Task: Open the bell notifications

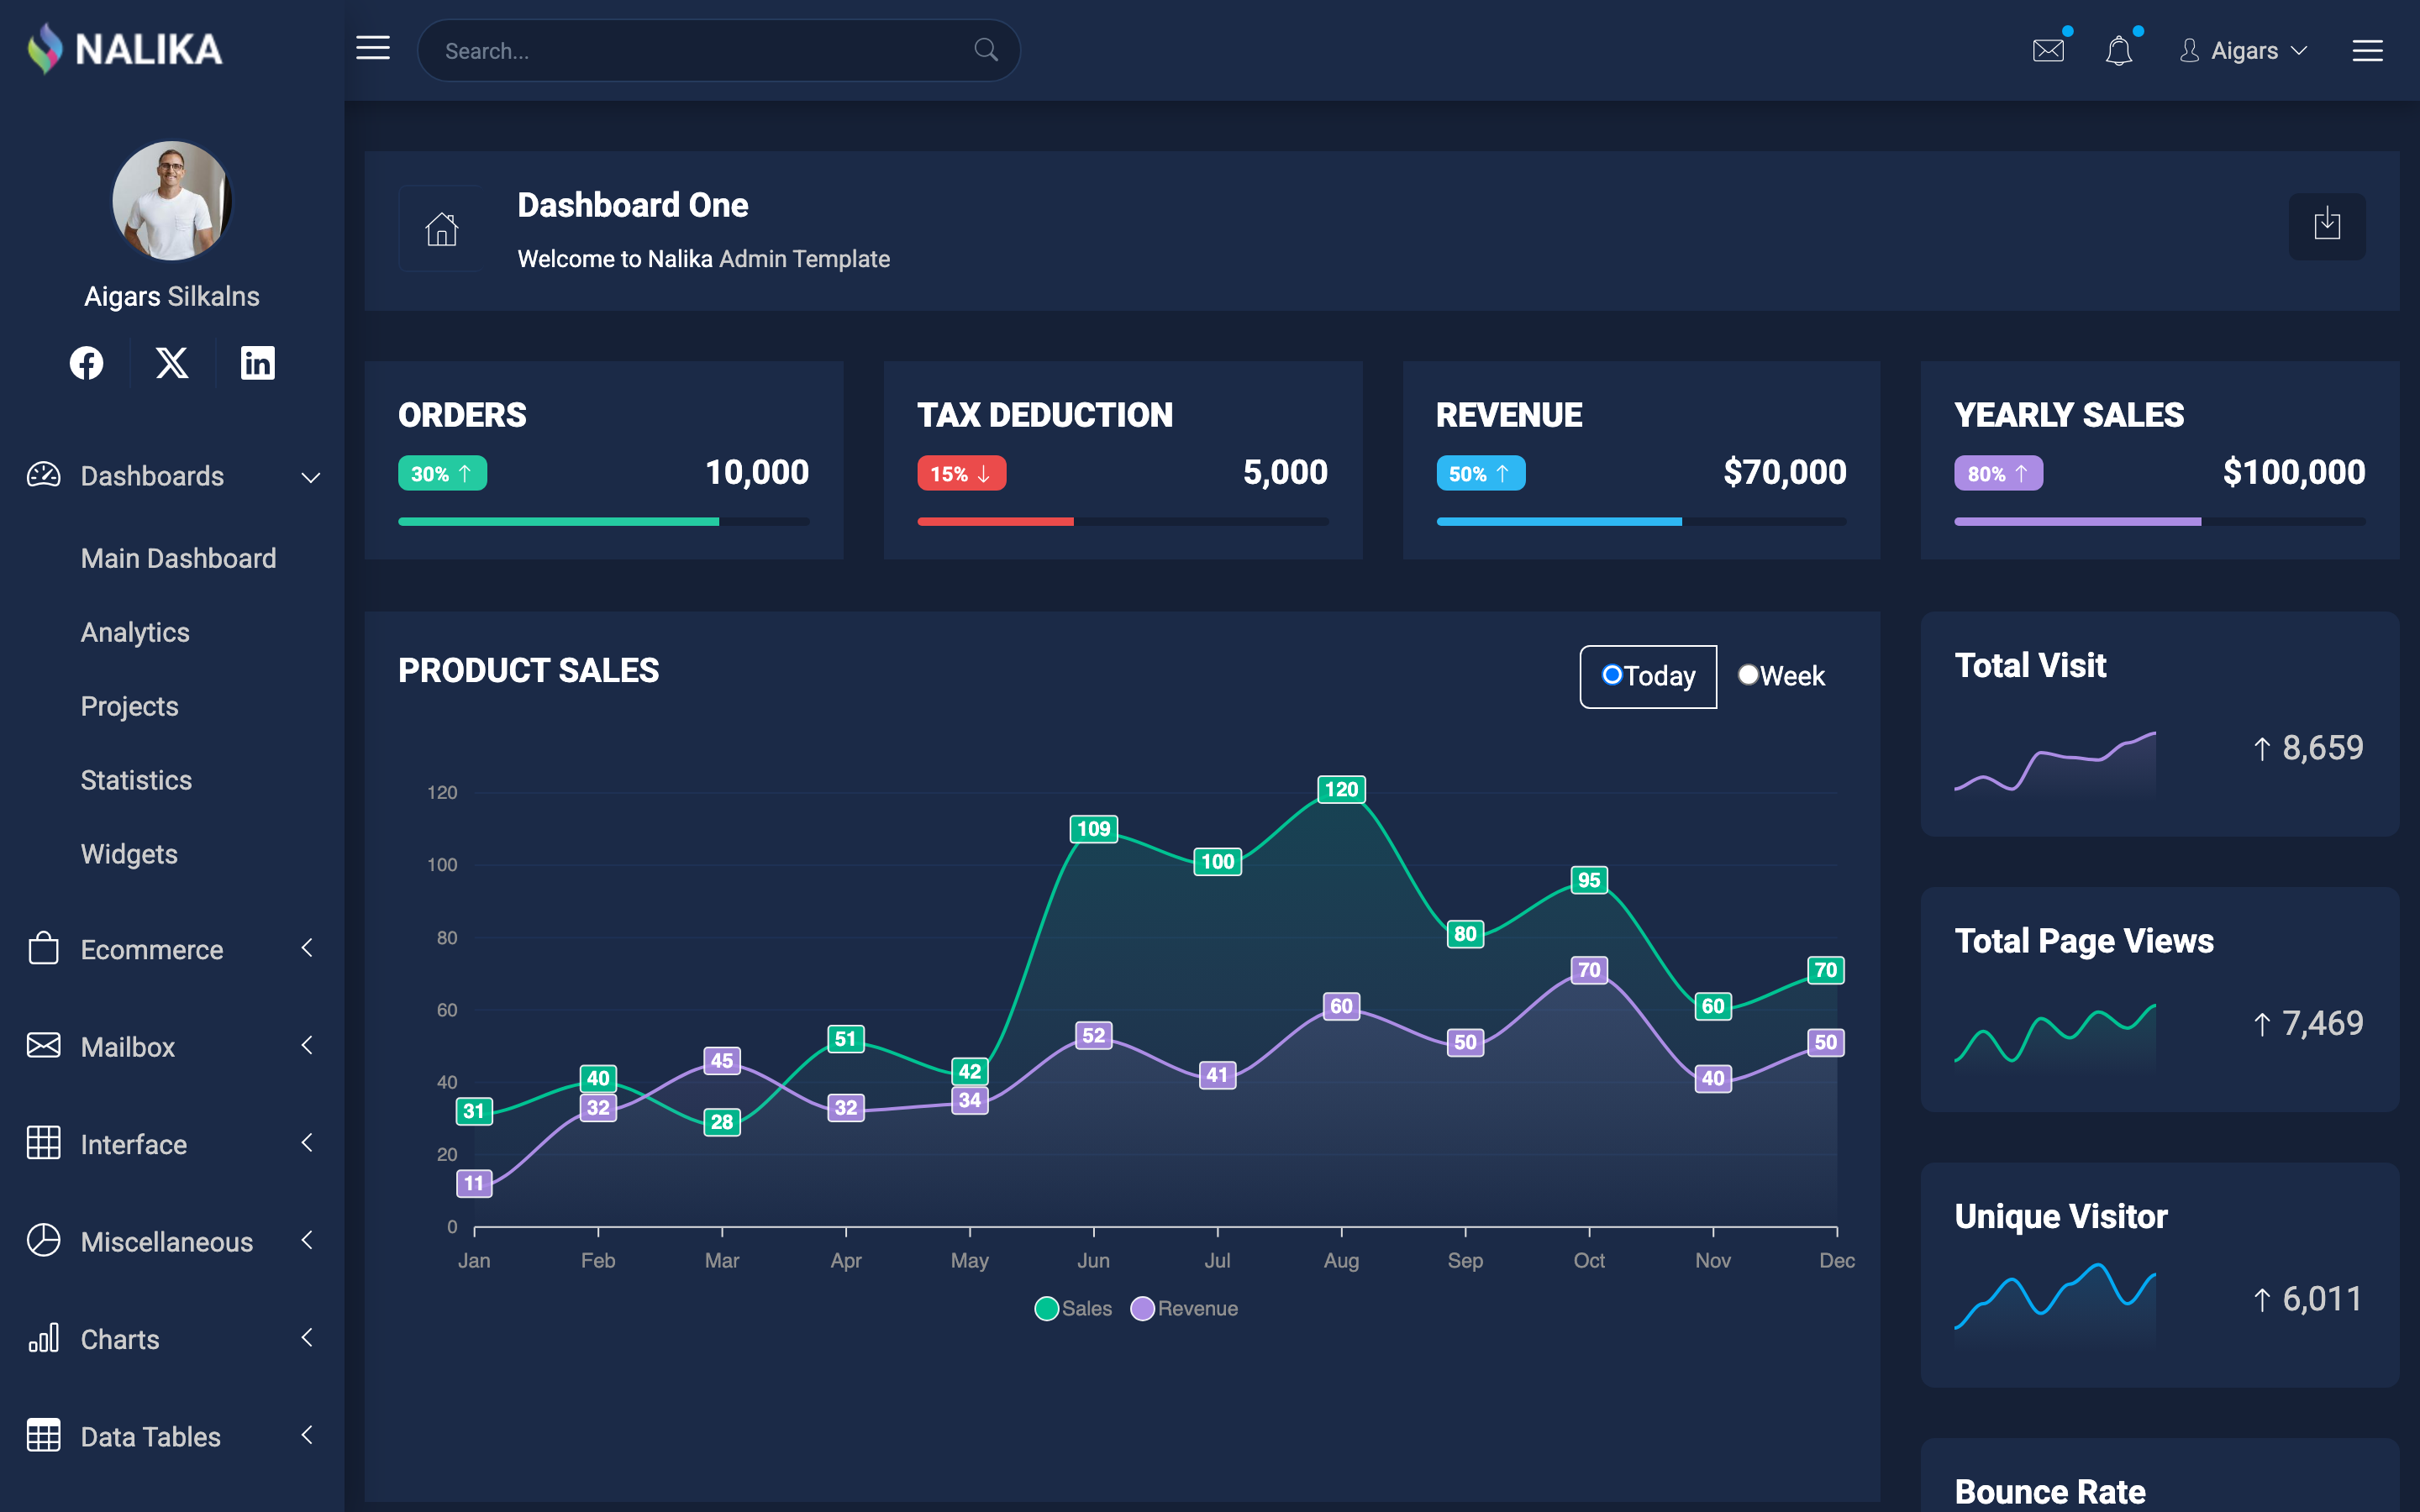Action: click(2119, 50)
